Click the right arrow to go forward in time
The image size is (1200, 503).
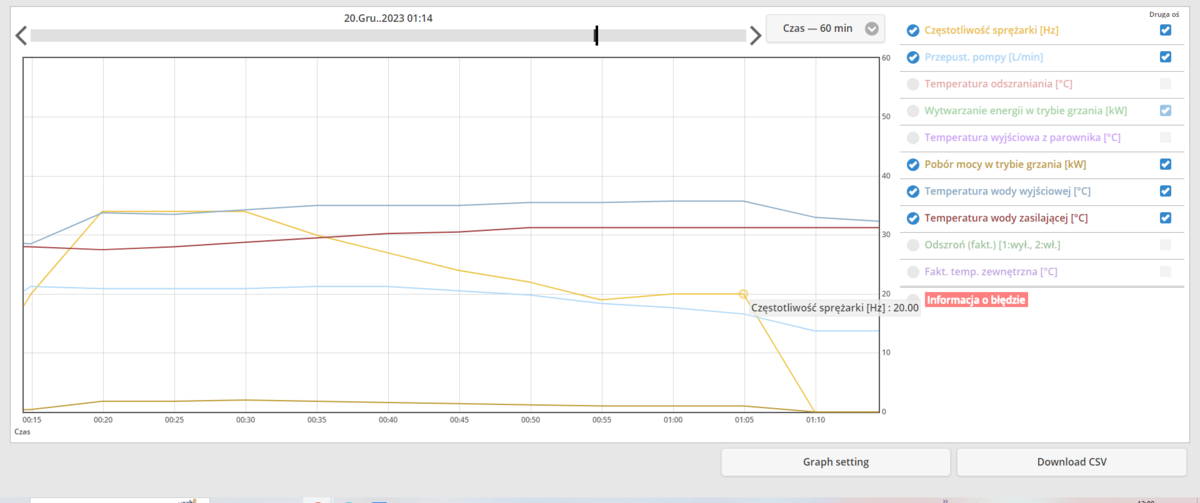[756, 36]
